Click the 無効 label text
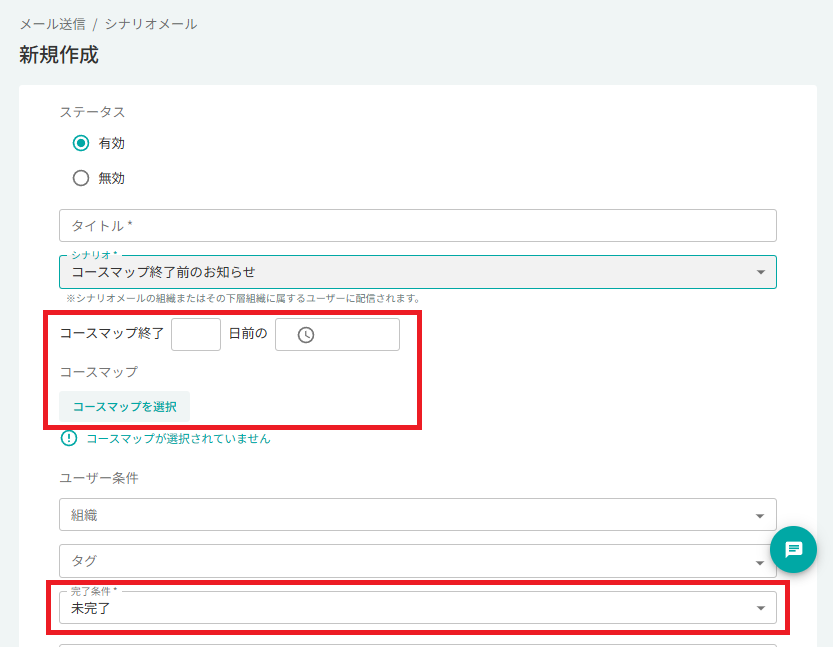The height and width of the screenshot is (647, 833). coord(112,178)
